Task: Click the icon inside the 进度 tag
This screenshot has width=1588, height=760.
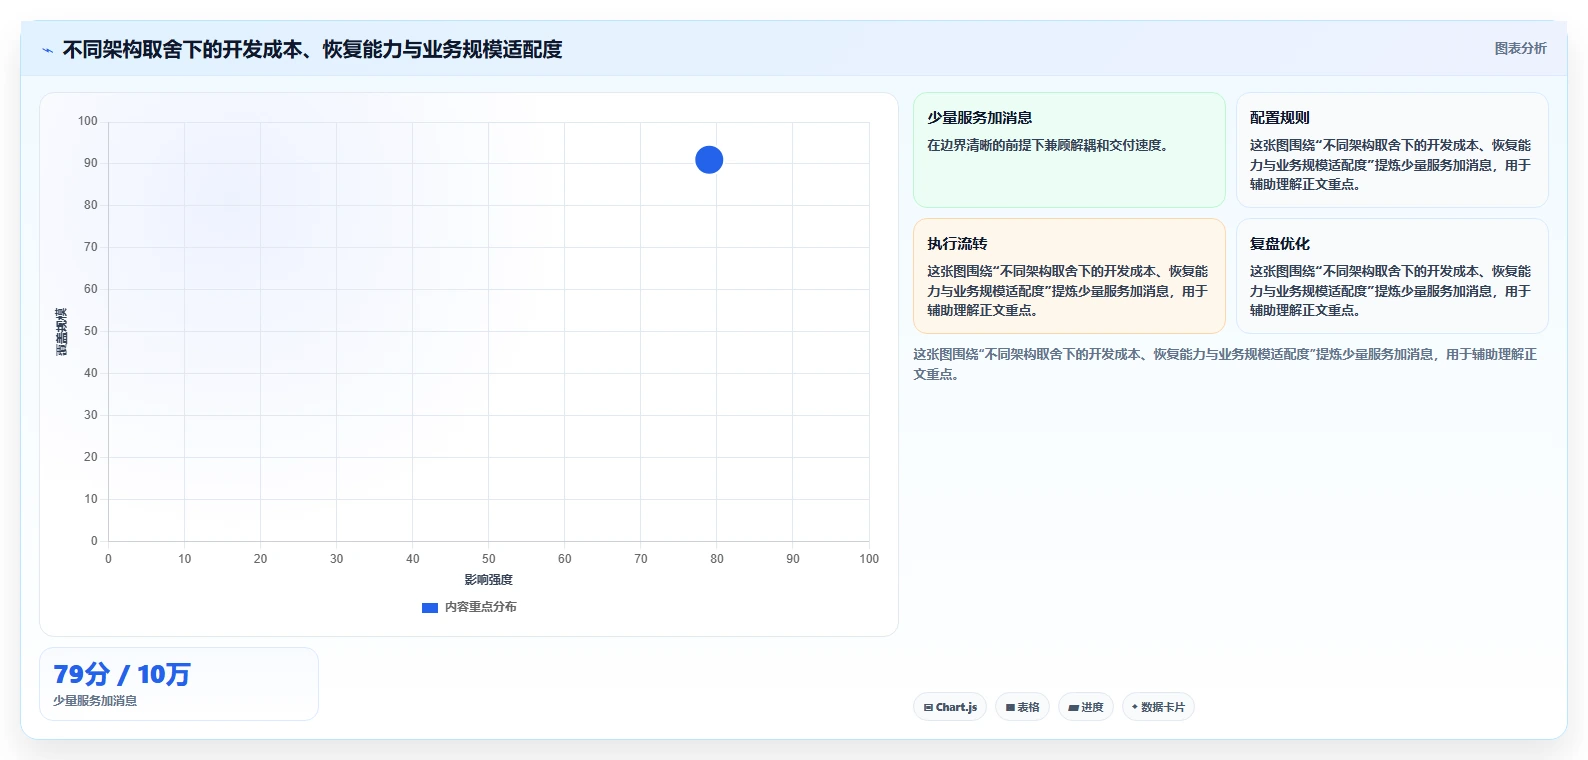Action: coord(1073,707)
